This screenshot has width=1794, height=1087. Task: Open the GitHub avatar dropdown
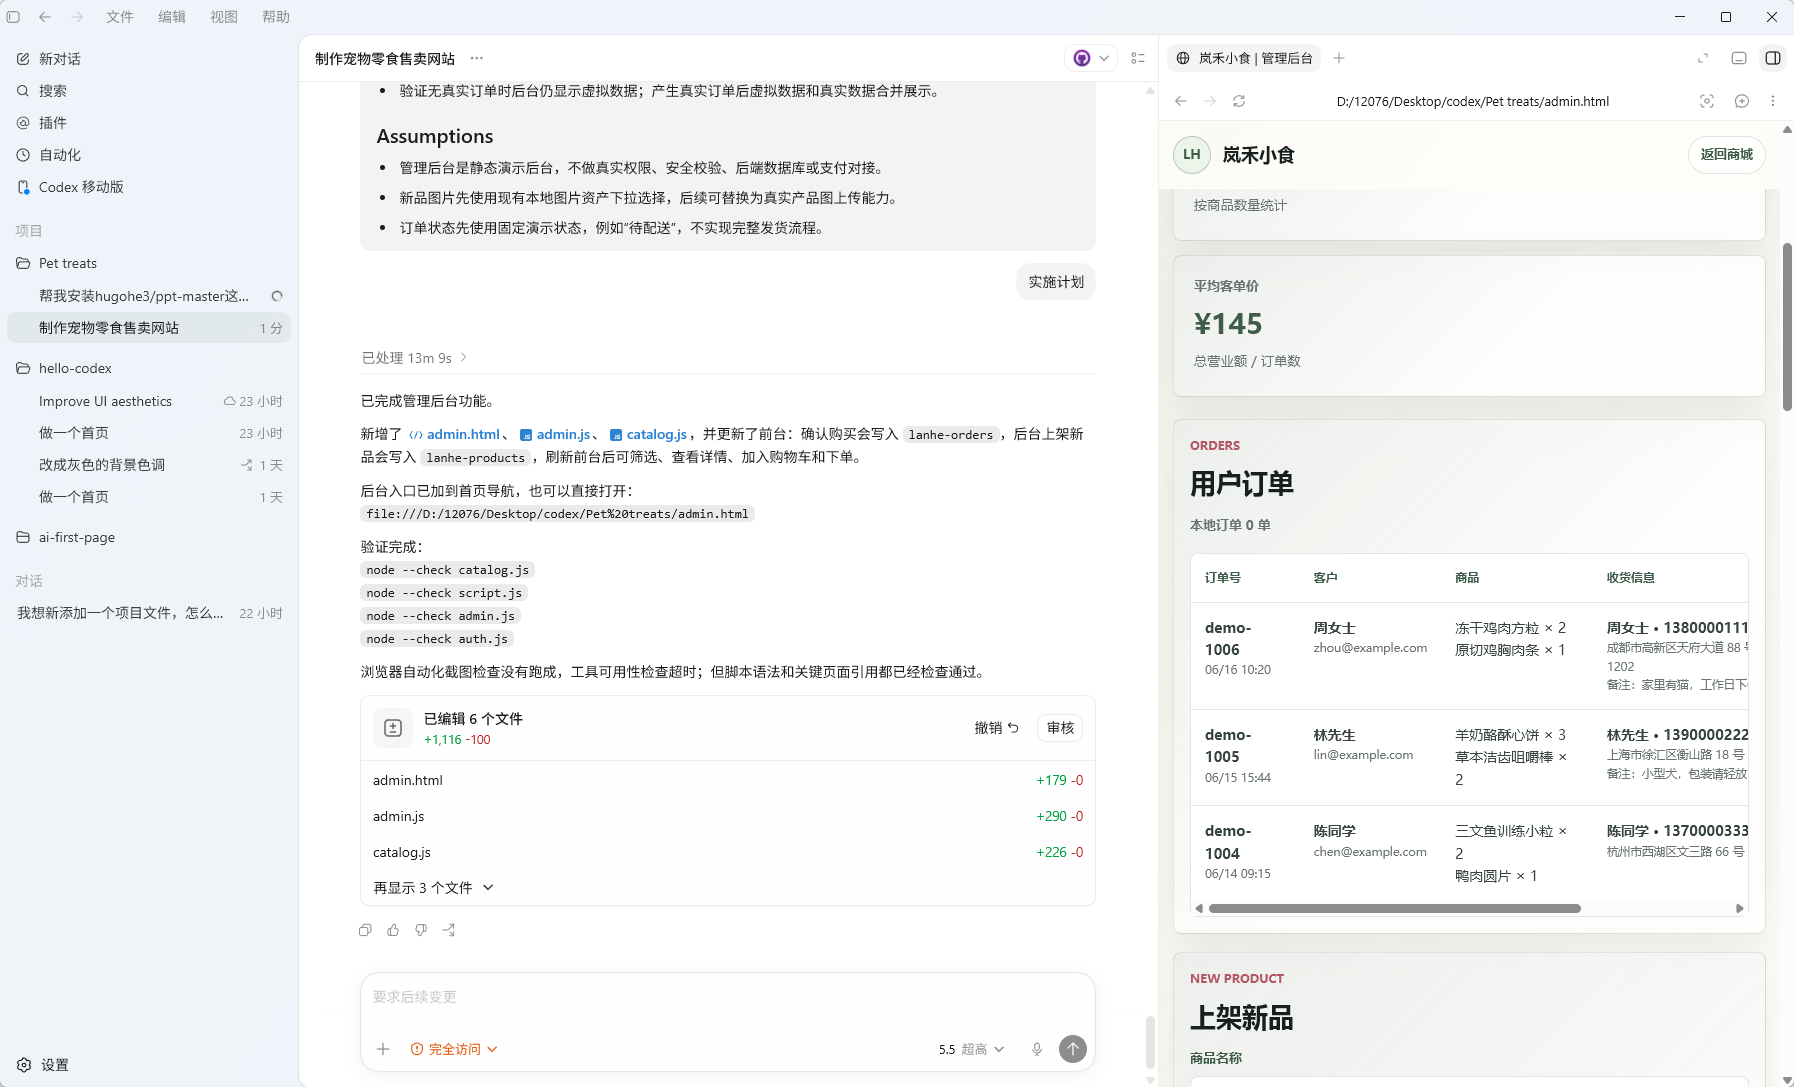coord(1091,58)
